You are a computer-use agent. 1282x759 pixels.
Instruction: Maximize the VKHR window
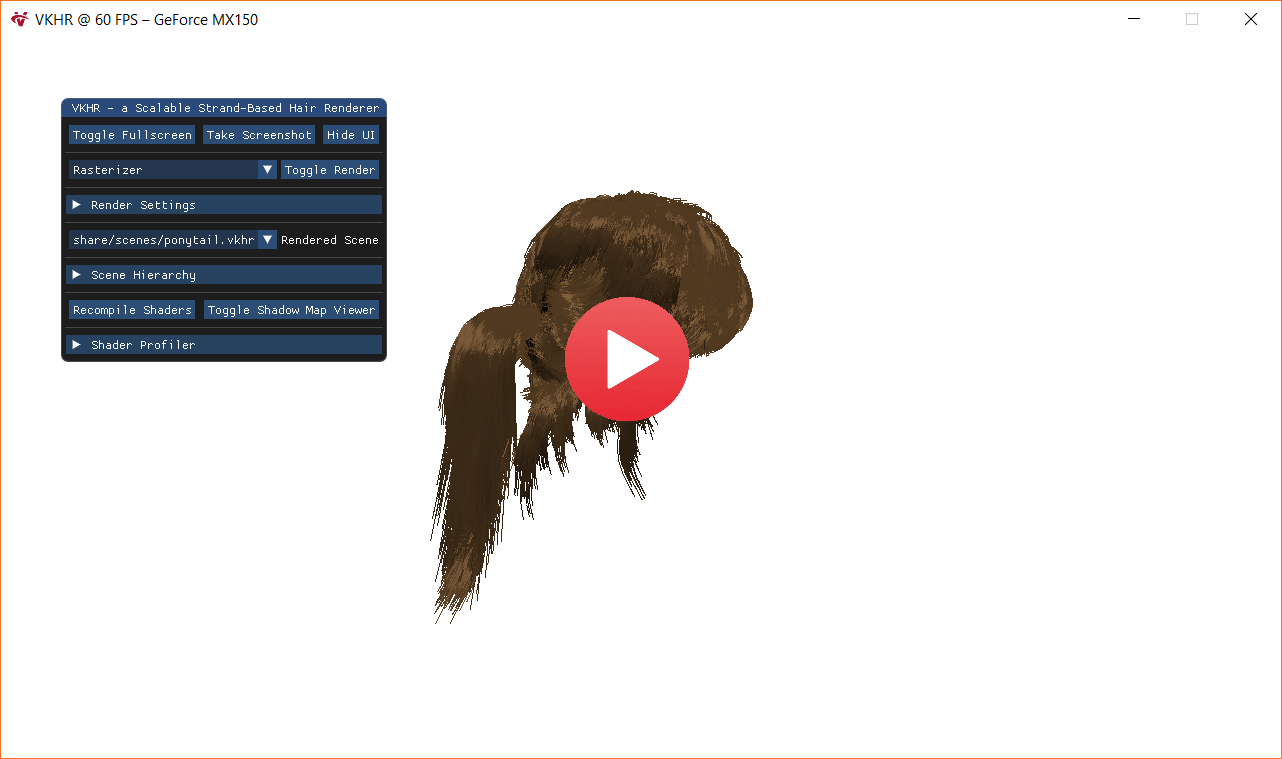pos(1192,19)
